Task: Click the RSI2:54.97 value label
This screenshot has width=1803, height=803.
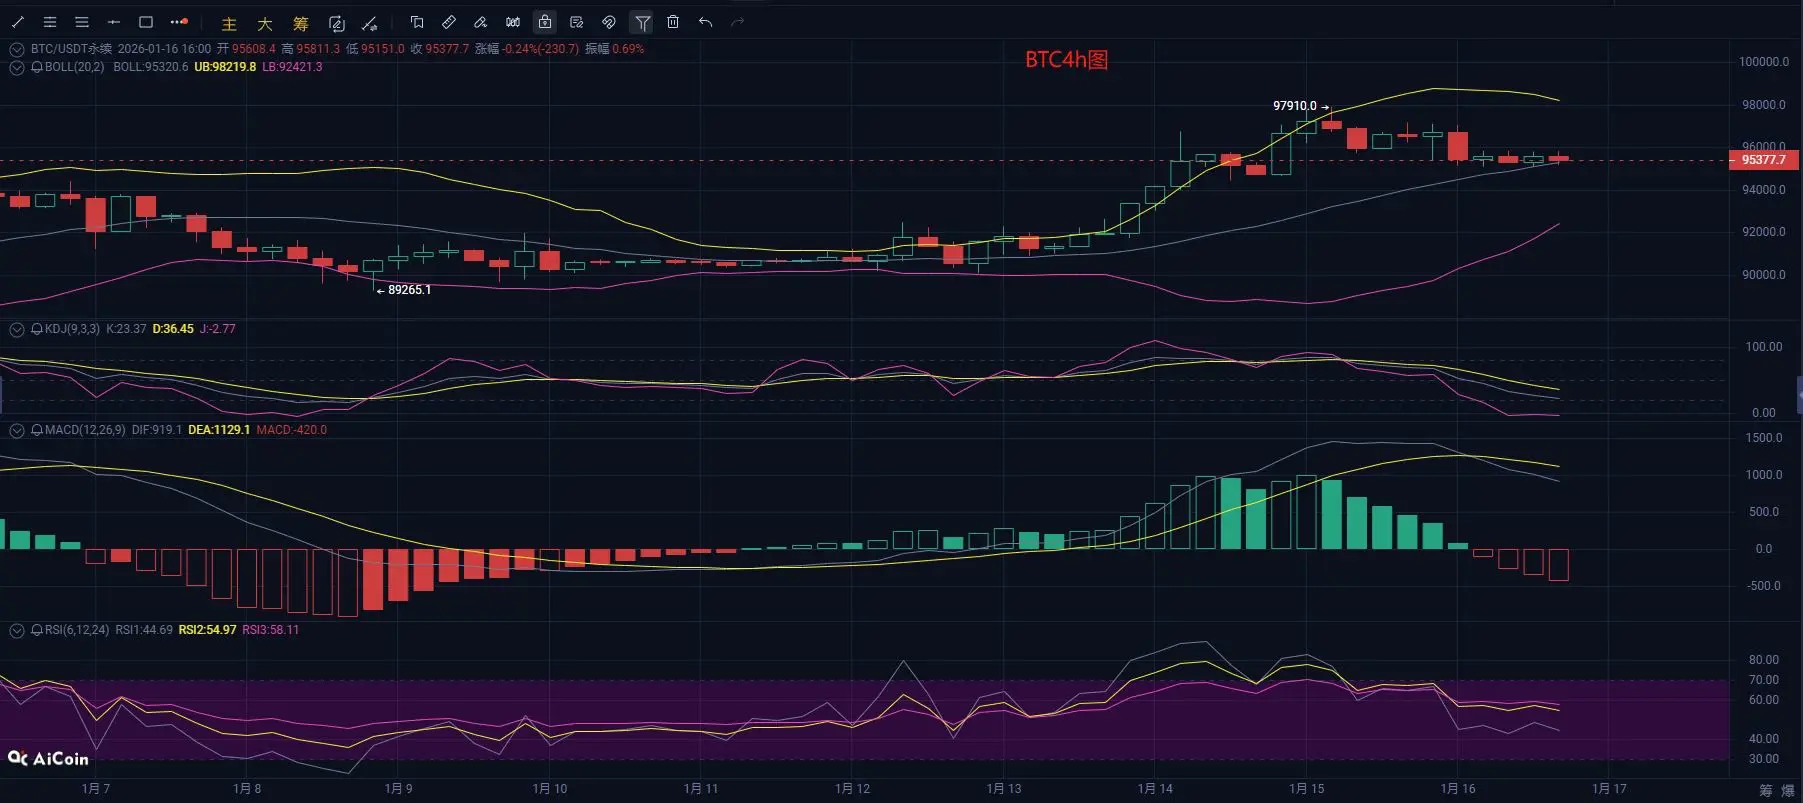Action: tap(207, 630)
